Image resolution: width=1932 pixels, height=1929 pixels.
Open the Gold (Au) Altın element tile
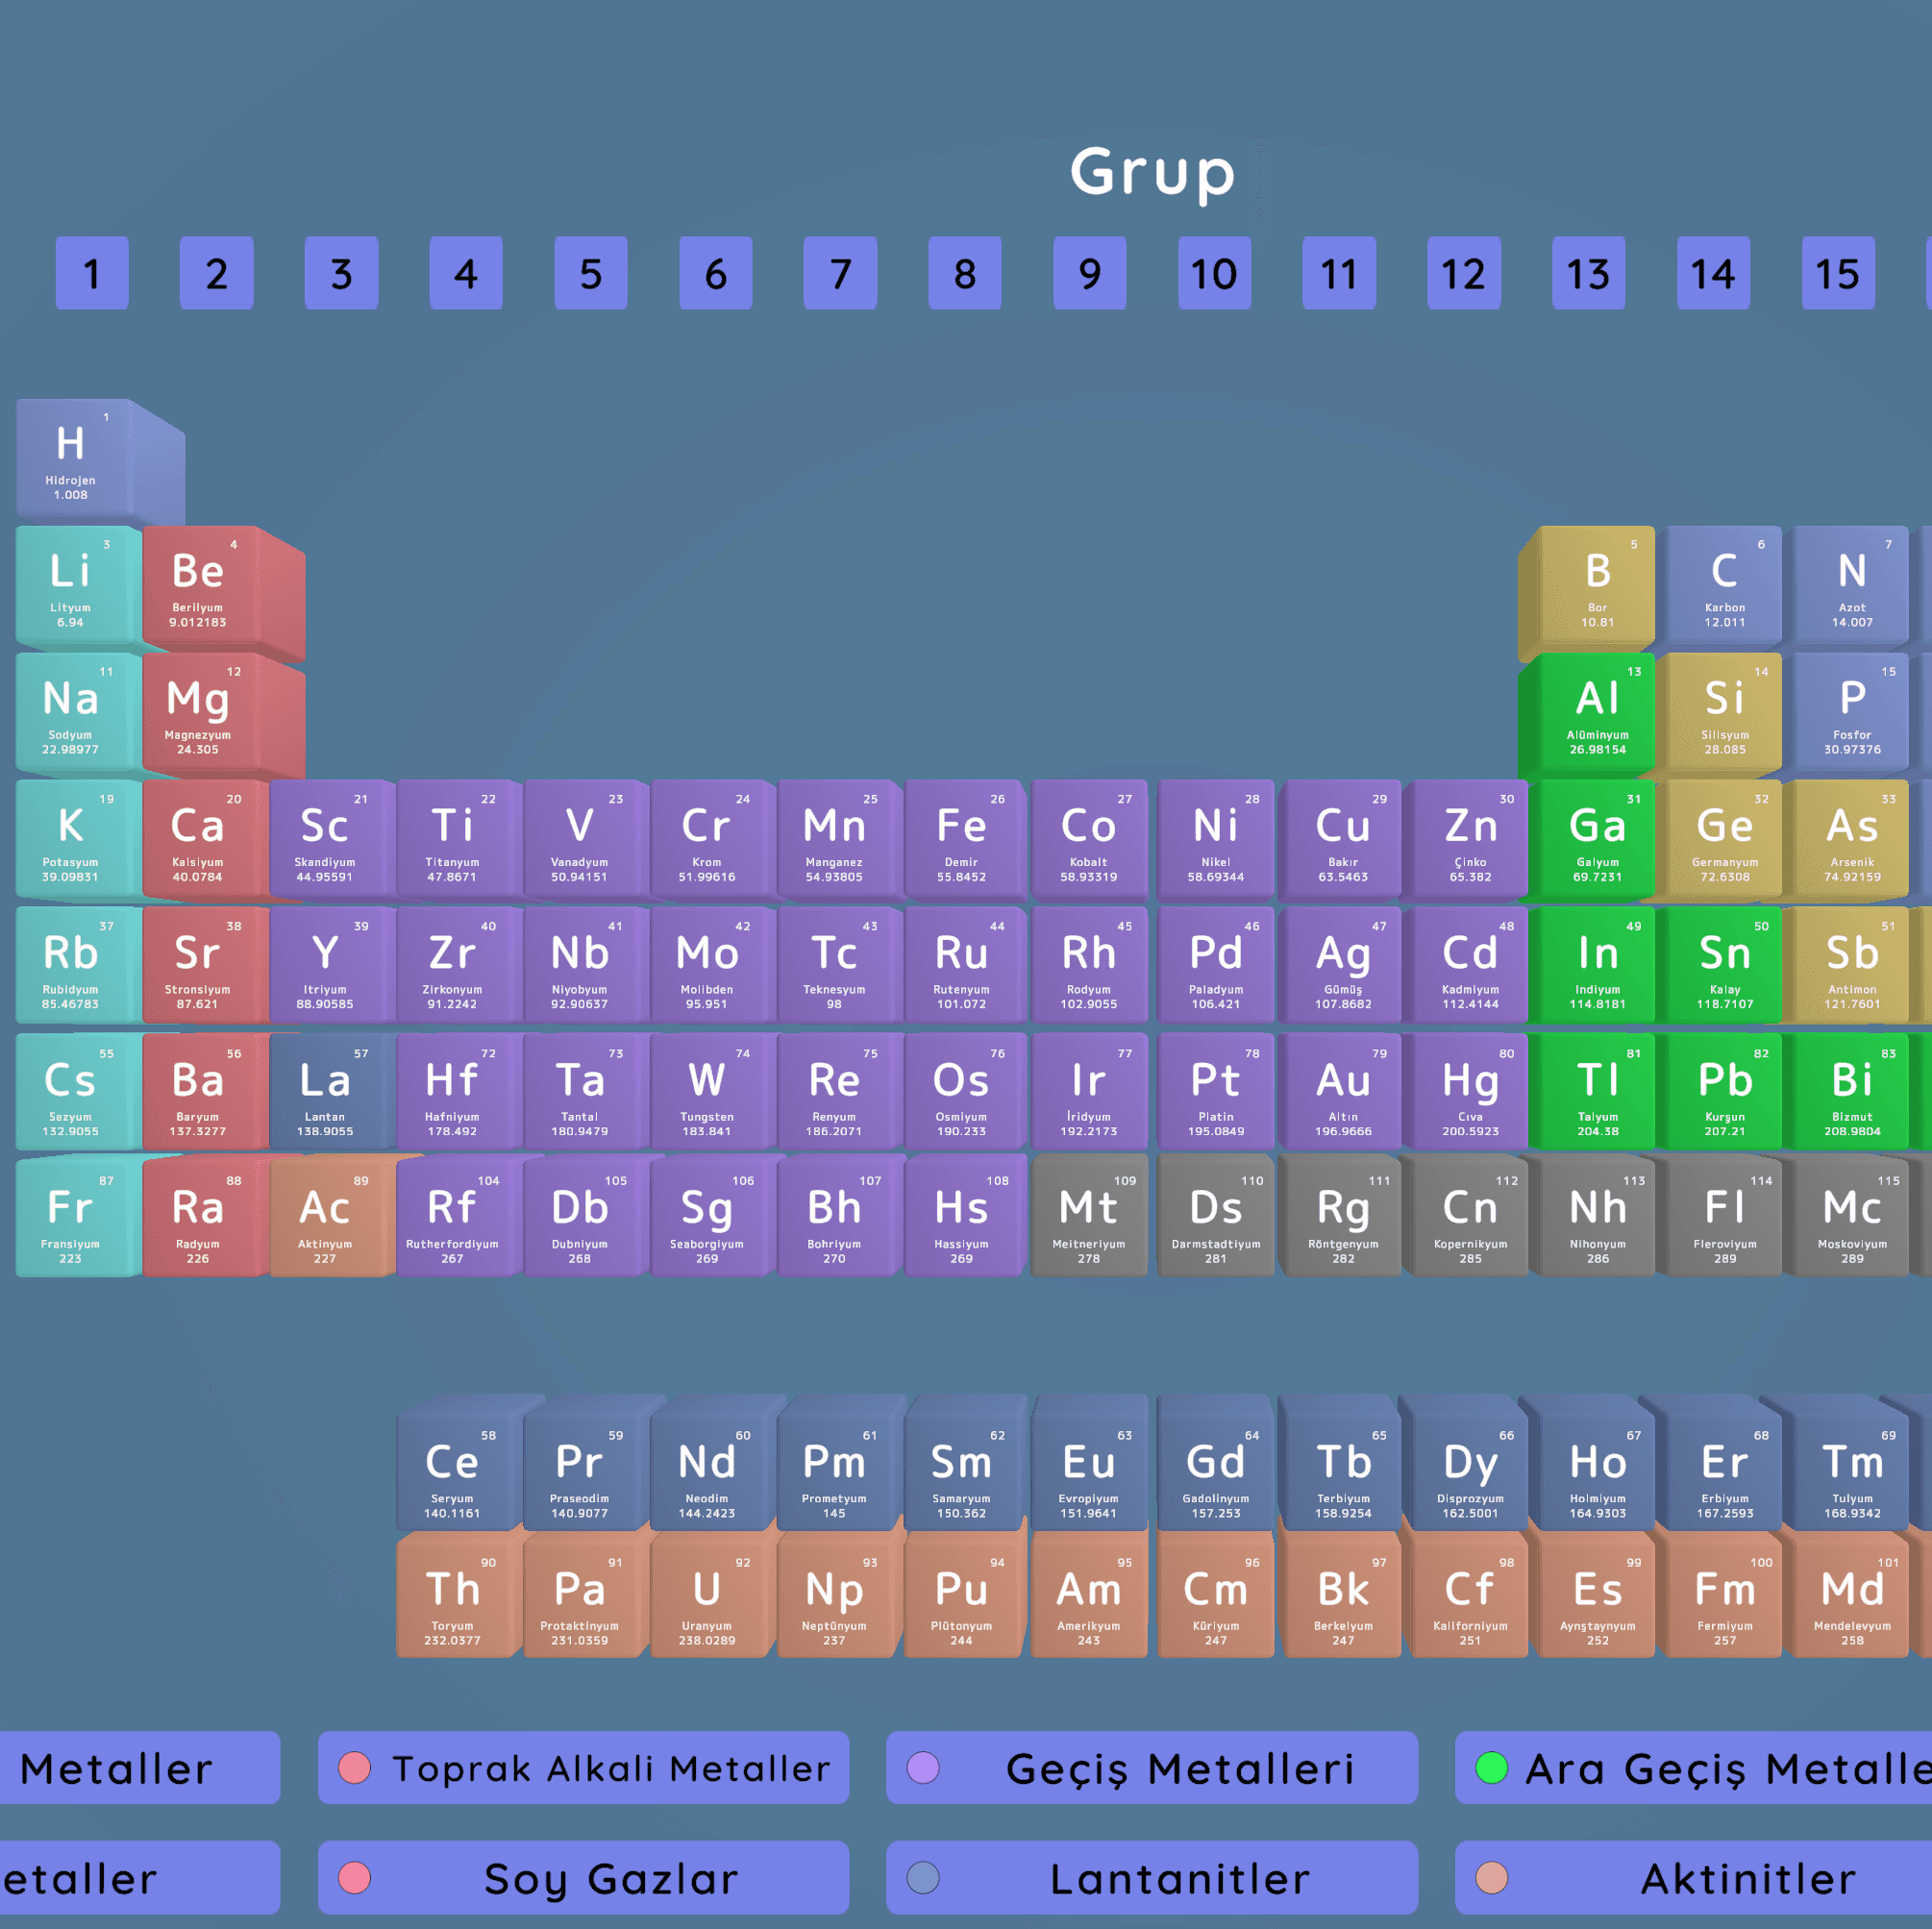[x=1343, y=1094]
